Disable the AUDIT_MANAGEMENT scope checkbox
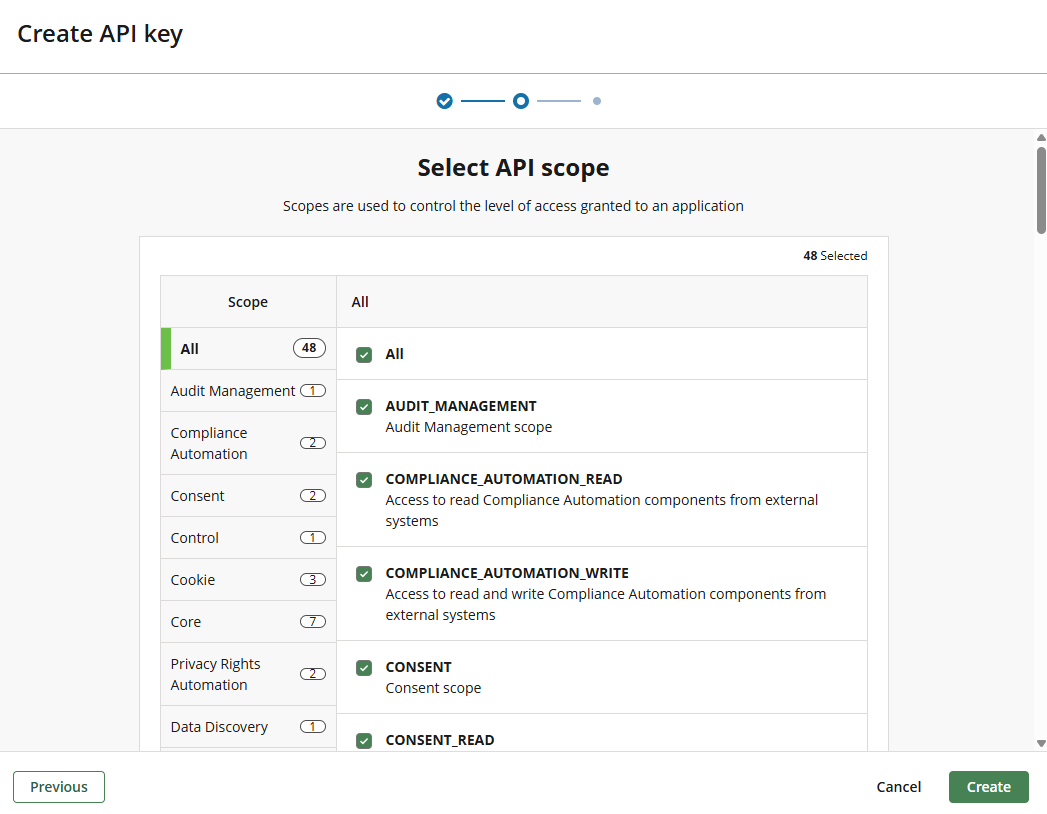This screenshot has width=1047, height=814. tap(364, 407)
